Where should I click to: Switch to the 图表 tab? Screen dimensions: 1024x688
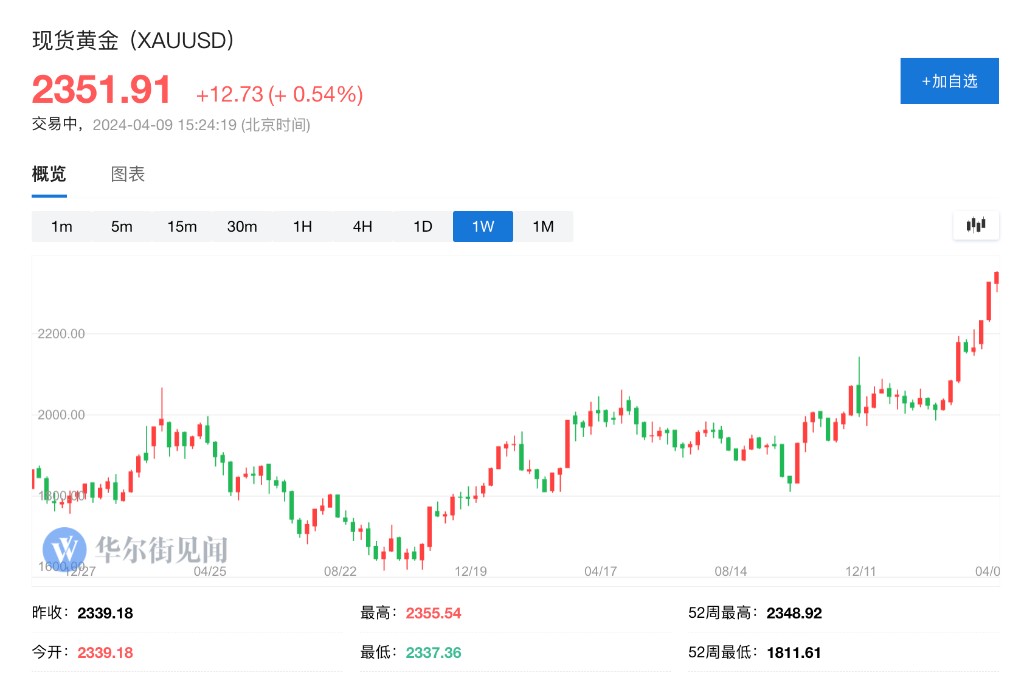click(128, 174)
